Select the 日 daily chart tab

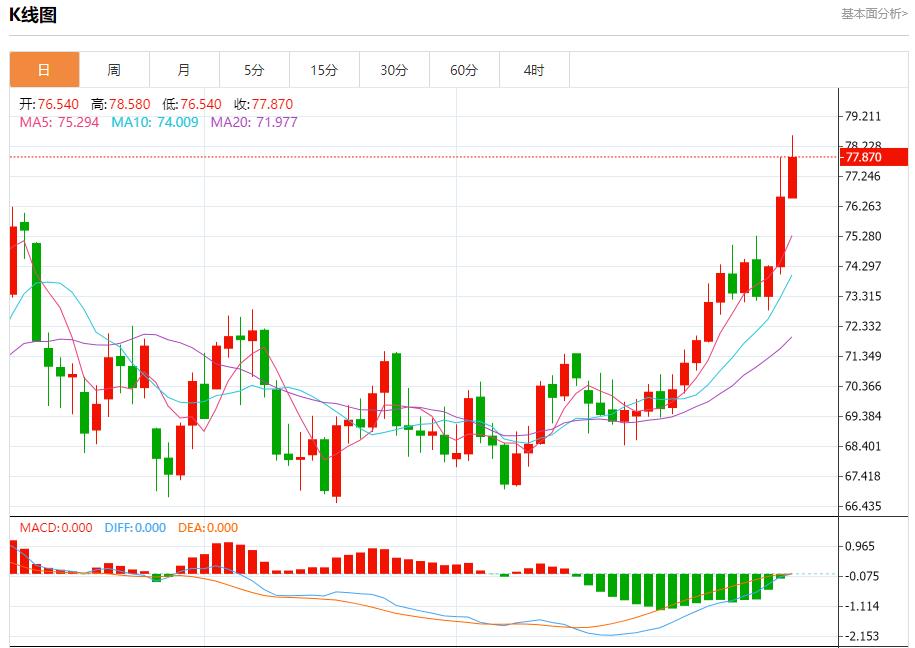tap(44, 70)
